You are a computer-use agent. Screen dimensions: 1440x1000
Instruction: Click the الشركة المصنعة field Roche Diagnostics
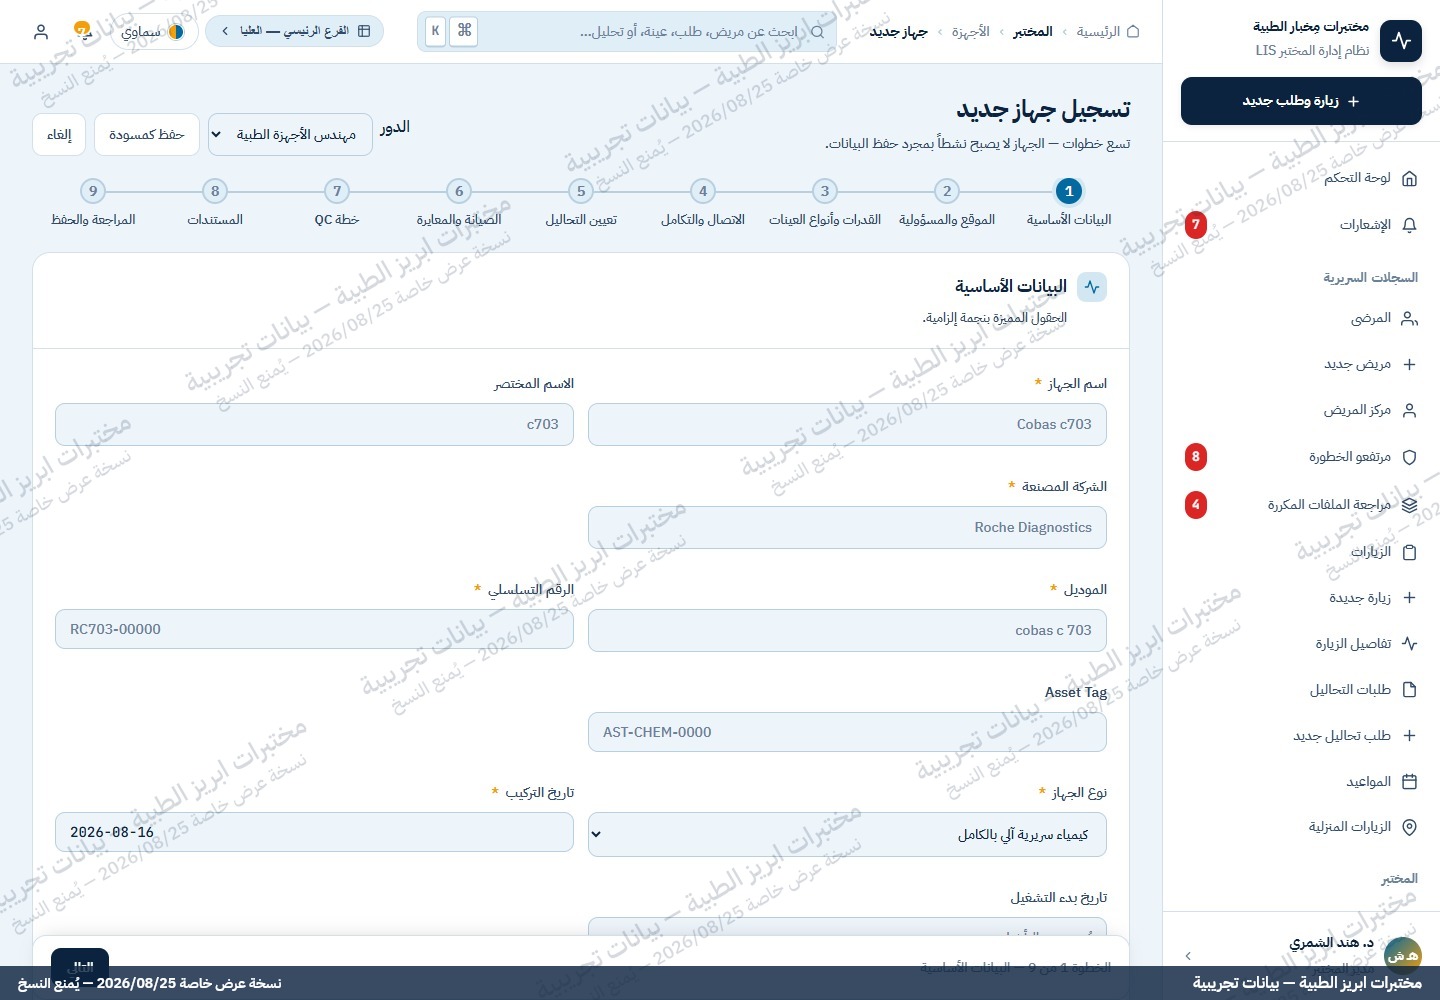847,527
